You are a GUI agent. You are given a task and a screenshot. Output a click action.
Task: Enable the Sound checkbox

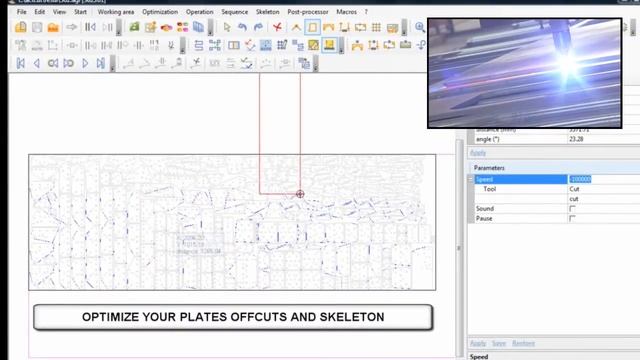coord(572,209)
